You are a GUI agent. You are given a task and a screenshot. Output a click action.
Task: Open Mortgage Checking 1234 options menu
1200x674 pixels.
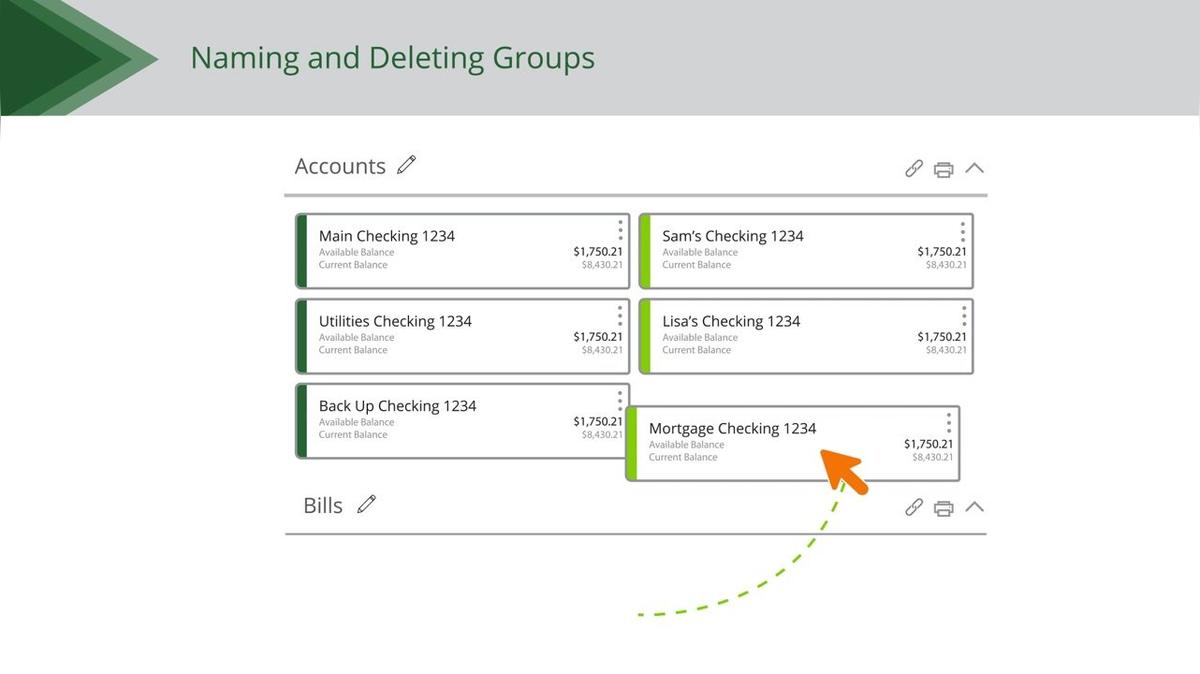tap(949, 422)
